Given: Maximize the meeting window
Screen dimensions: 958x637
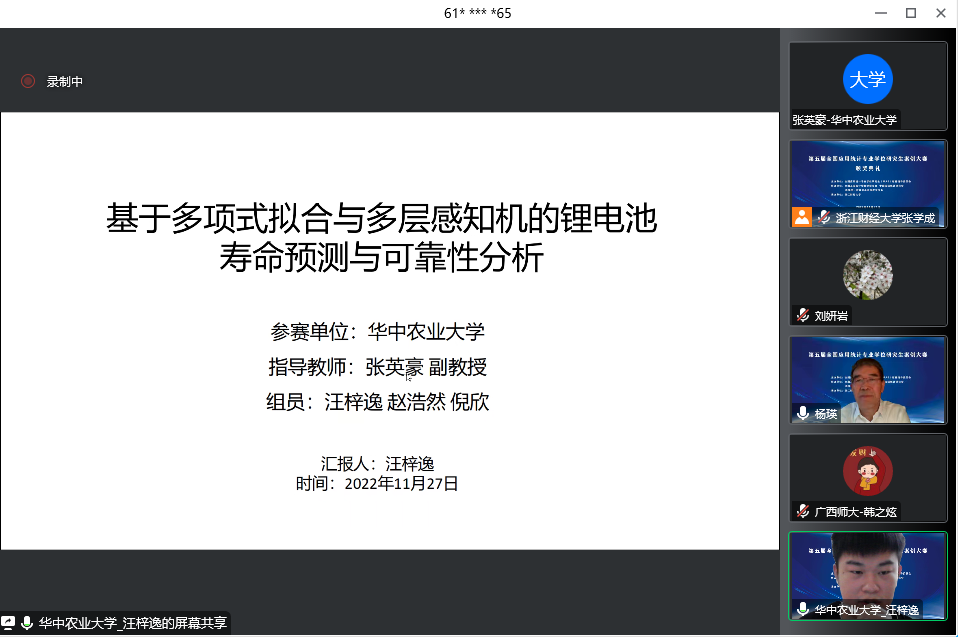Looking at the screenshot, I should 911,12.
